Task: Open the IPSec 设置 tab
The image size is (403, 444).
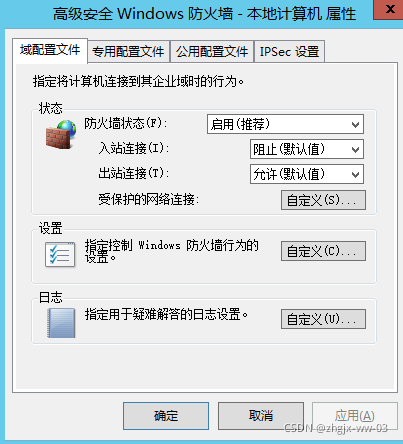Action: [289, 52]
